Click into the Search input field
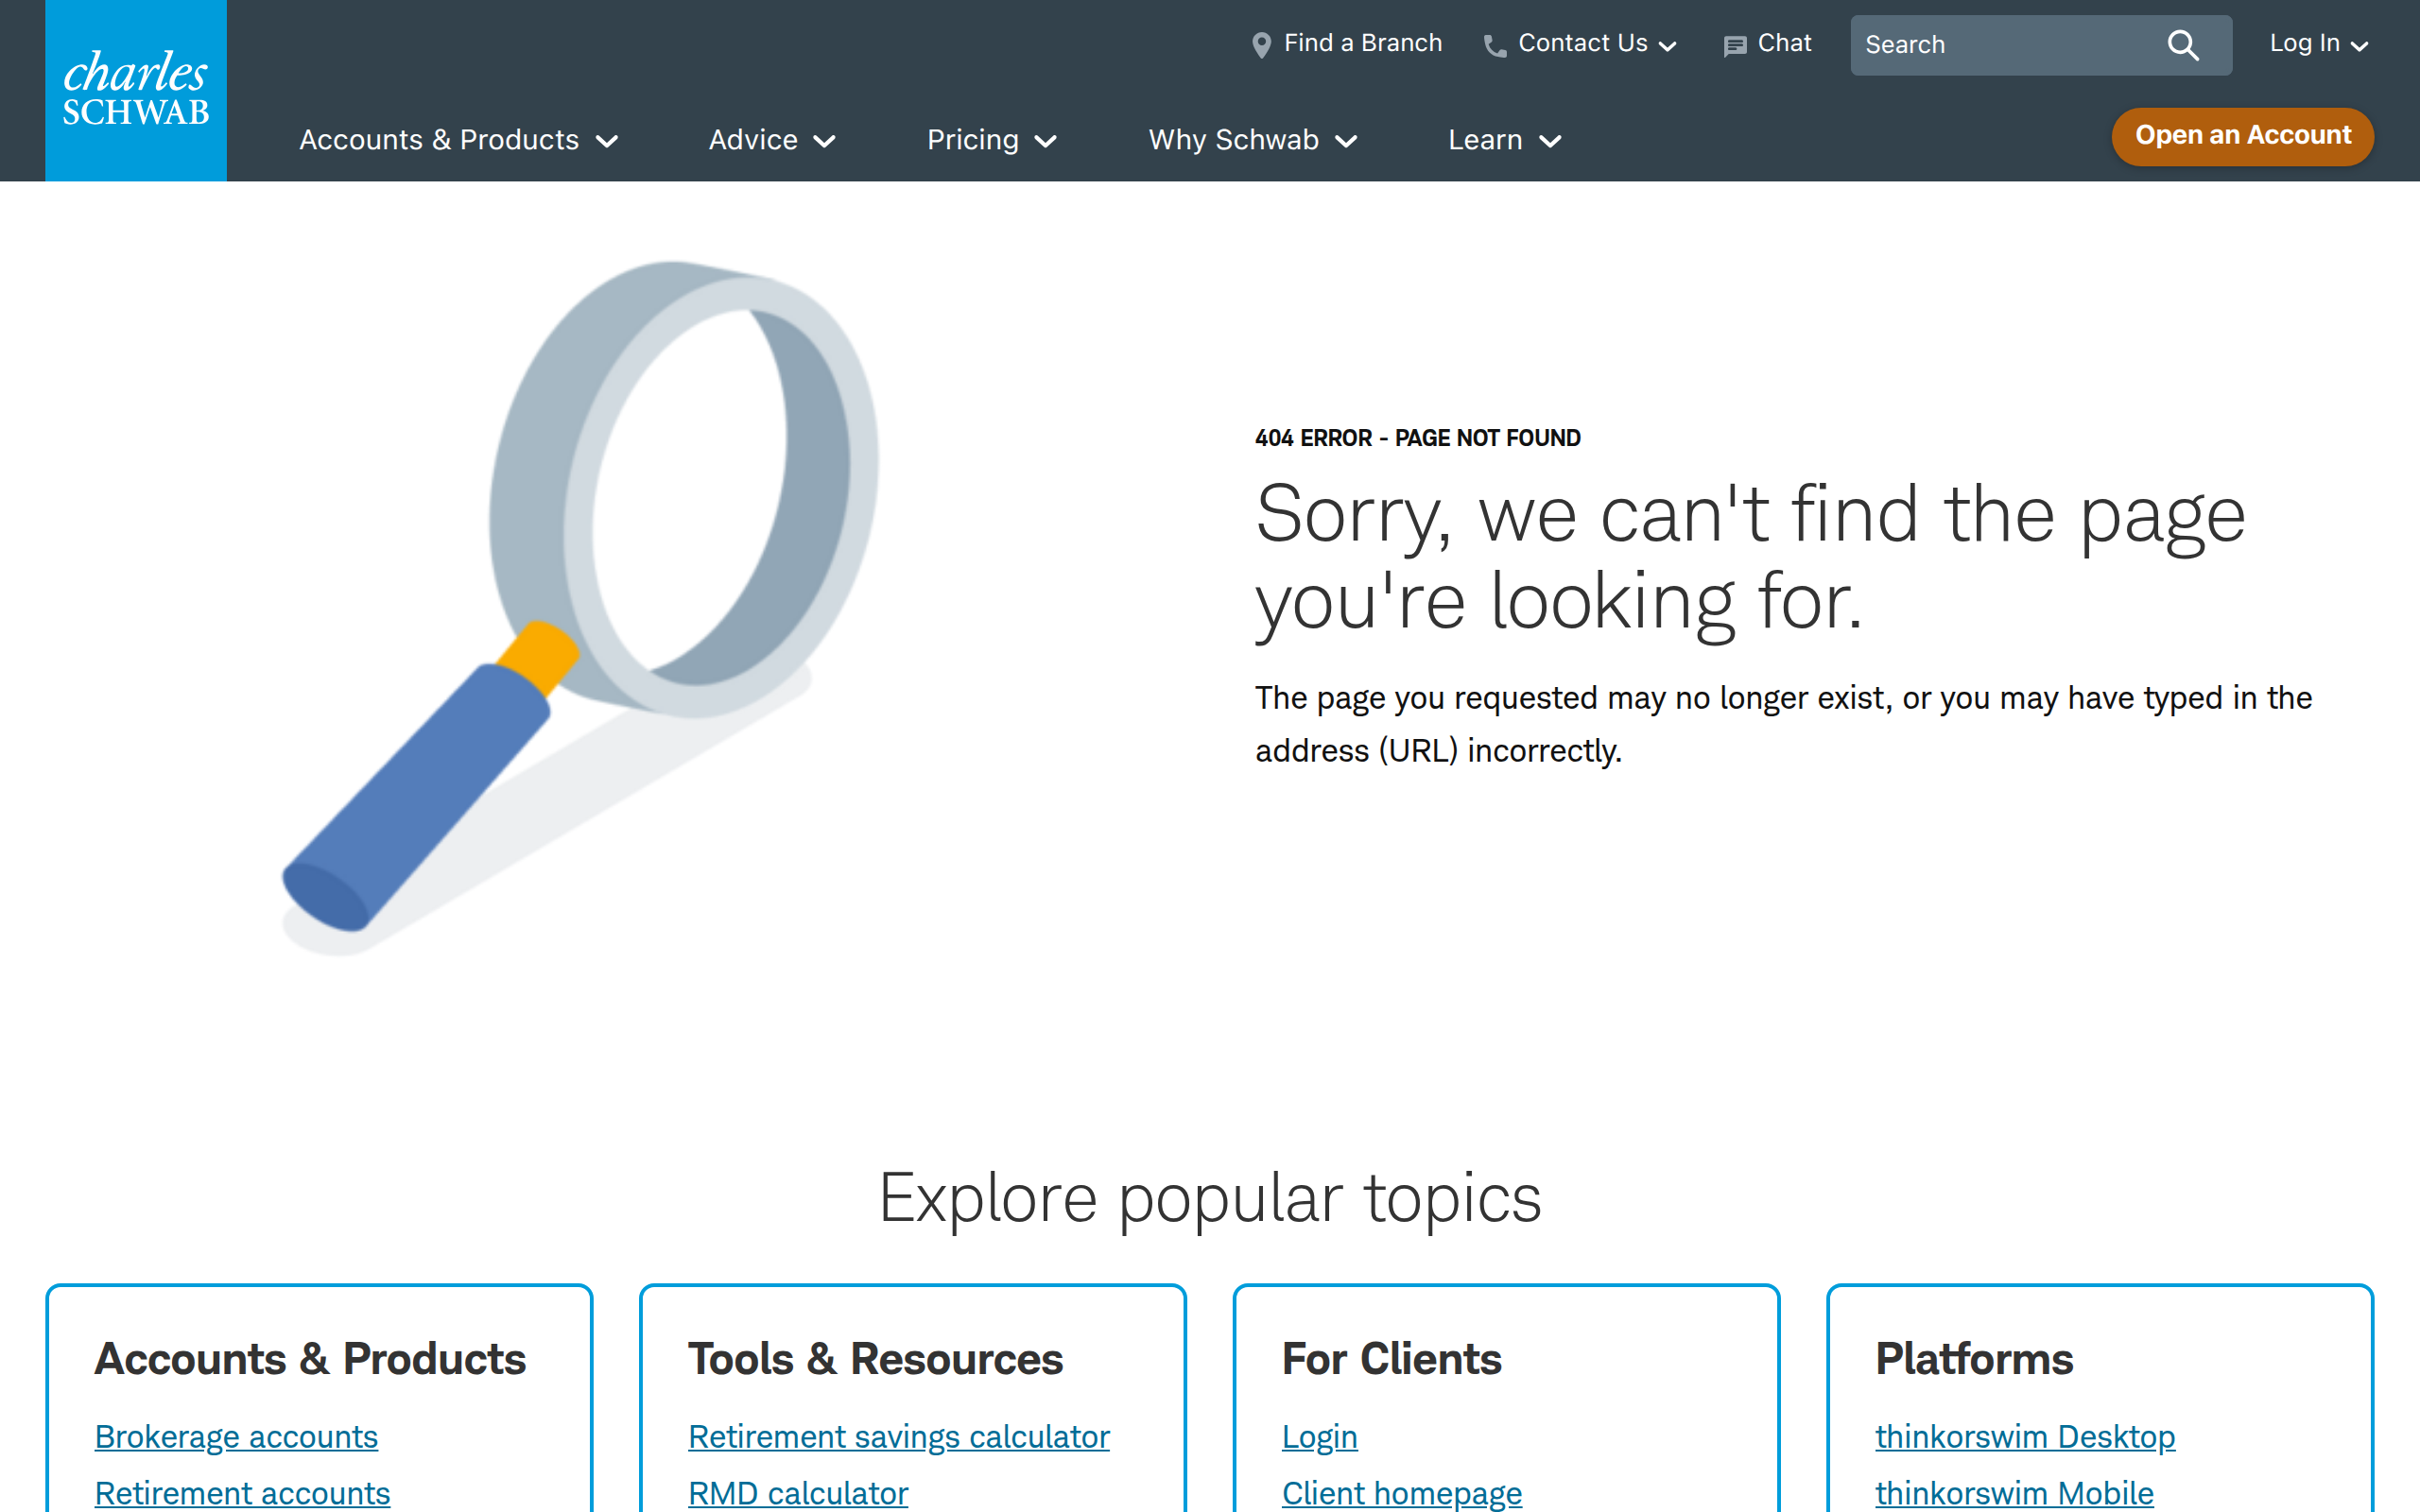The image size is (2420, 1512). pos(2000,45)
